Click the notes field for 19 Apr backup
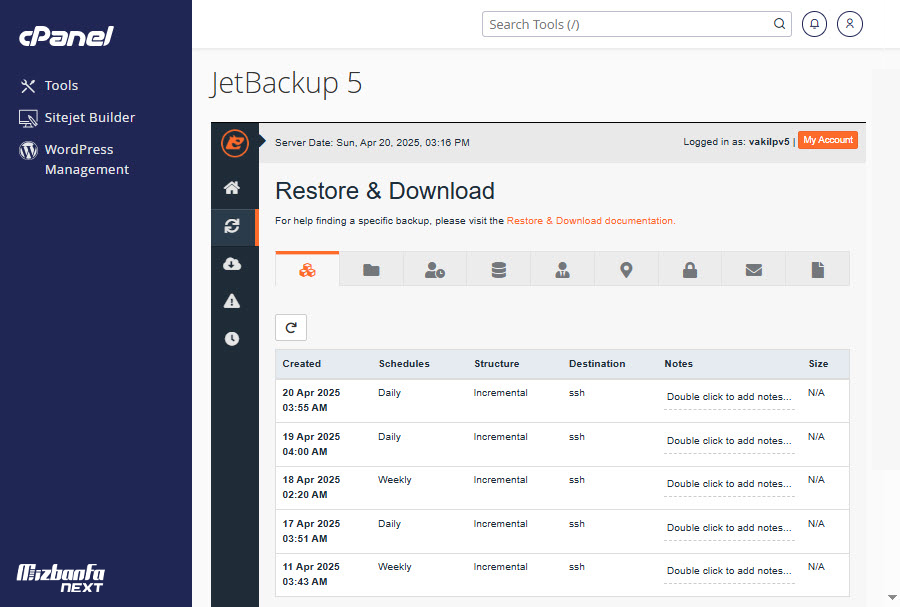Viewport: 900px width, 607px height. coord(729,441)
